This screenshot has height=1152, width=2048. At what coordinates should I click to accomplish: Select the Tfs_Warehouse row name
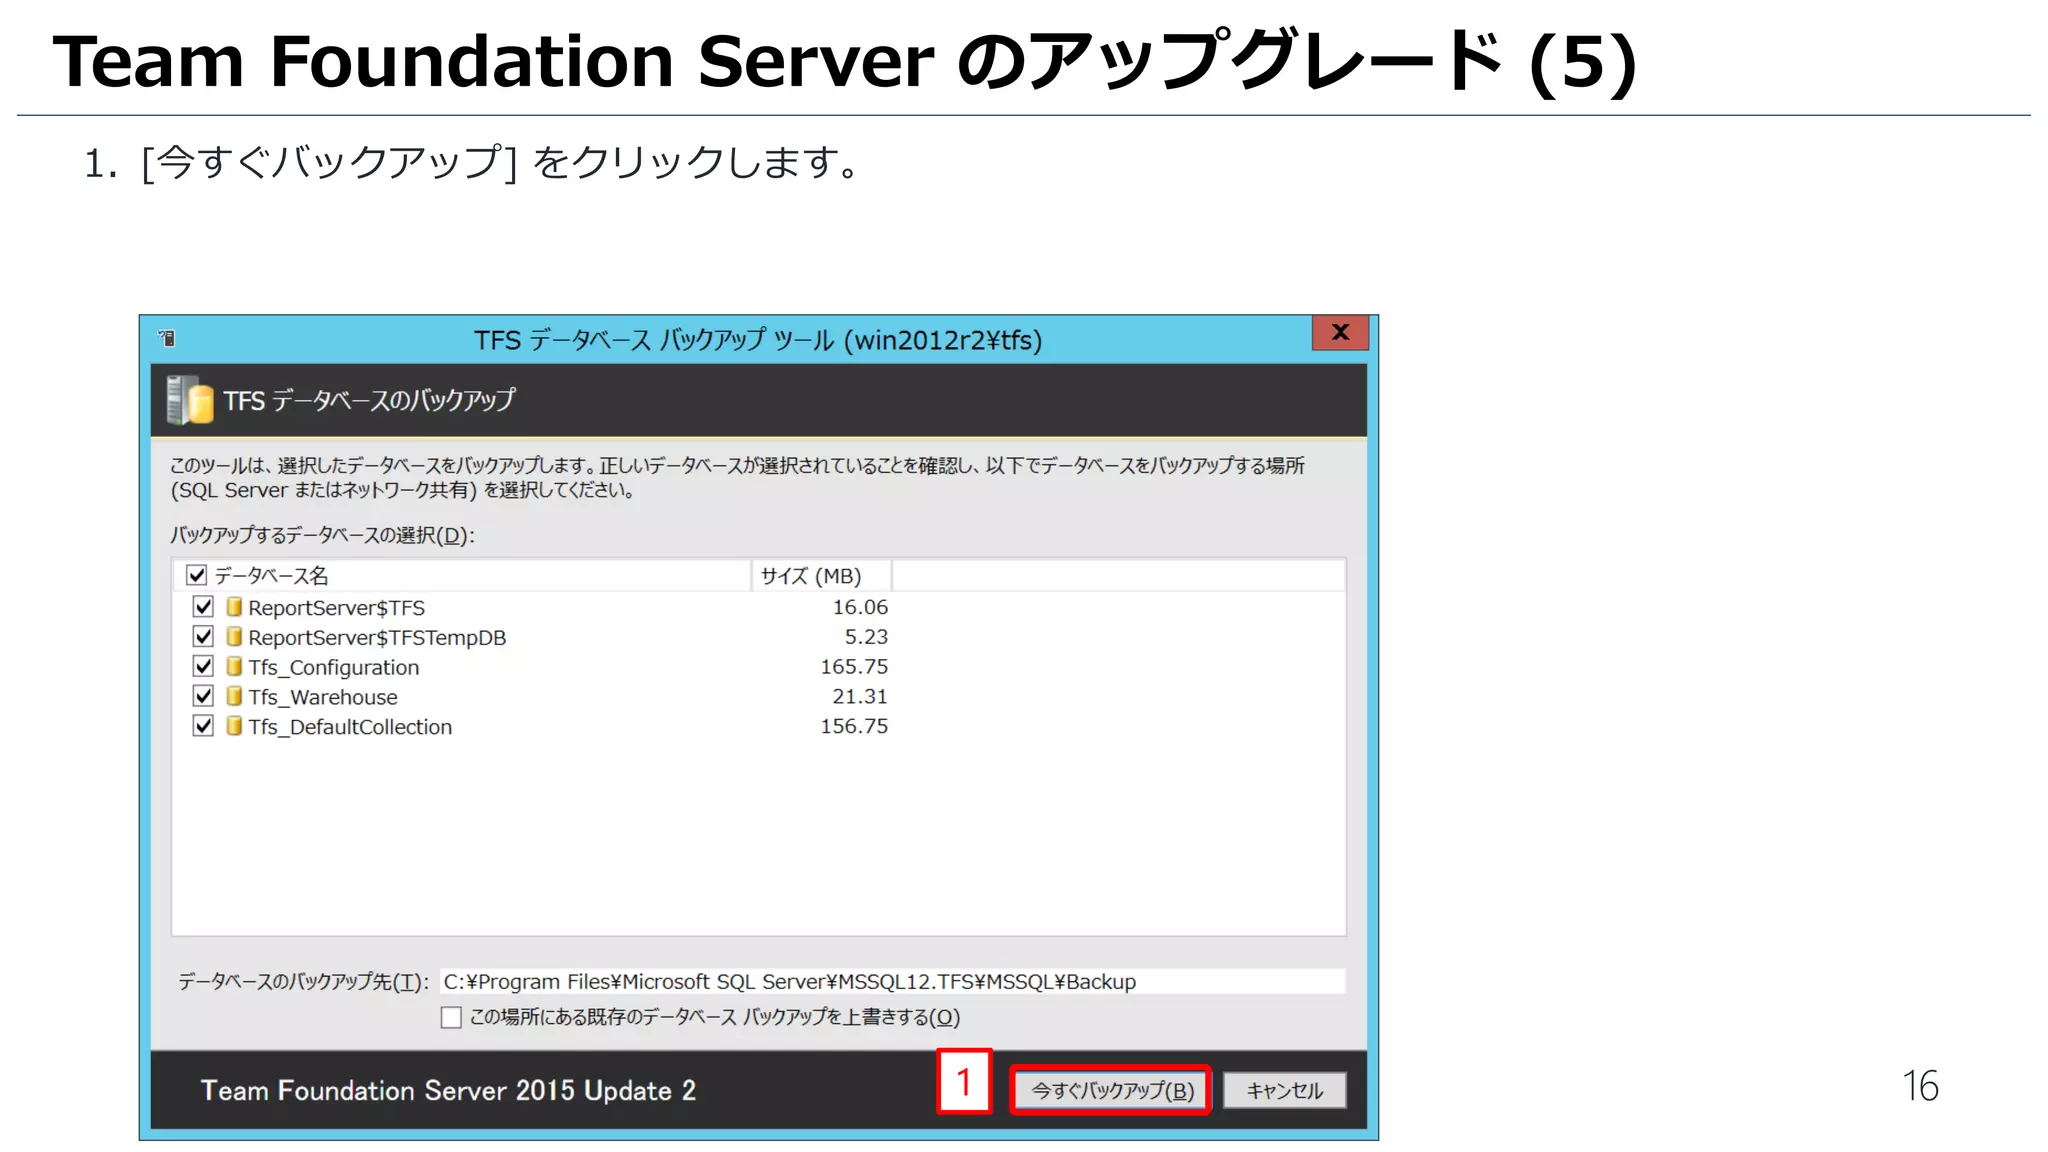point(323,697)
